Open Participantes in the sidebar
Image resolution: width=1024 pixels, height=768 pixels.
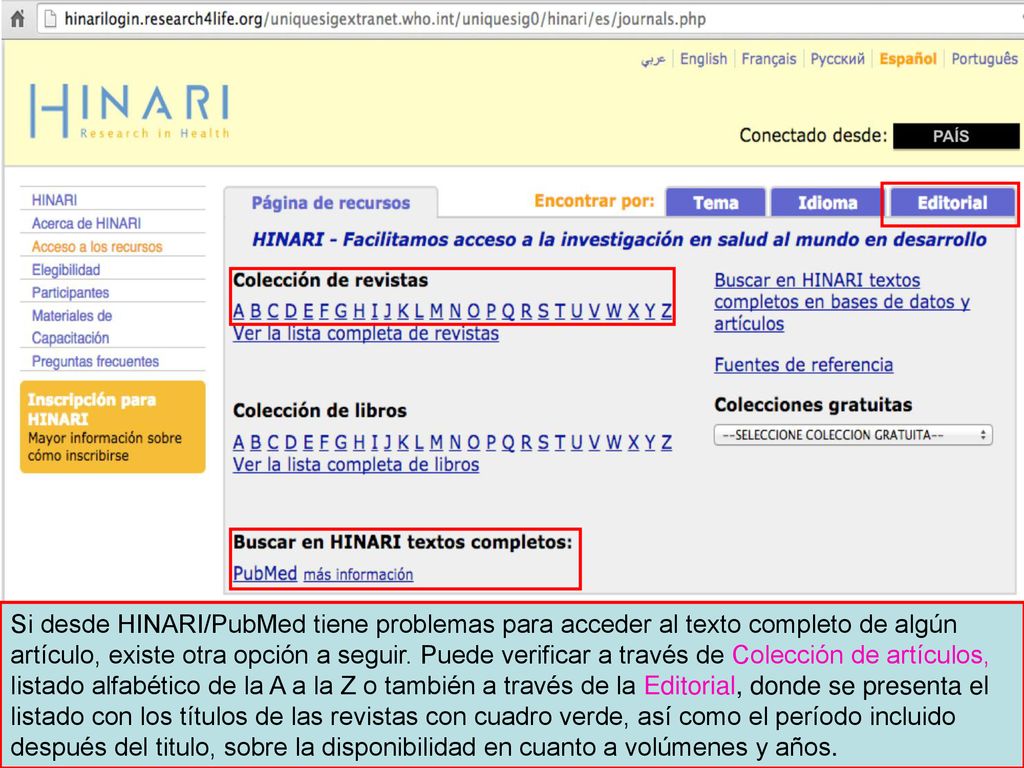70,293
